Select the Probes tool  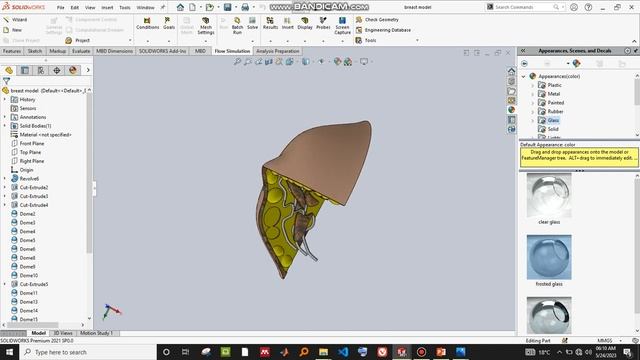[x=323, y=23]
